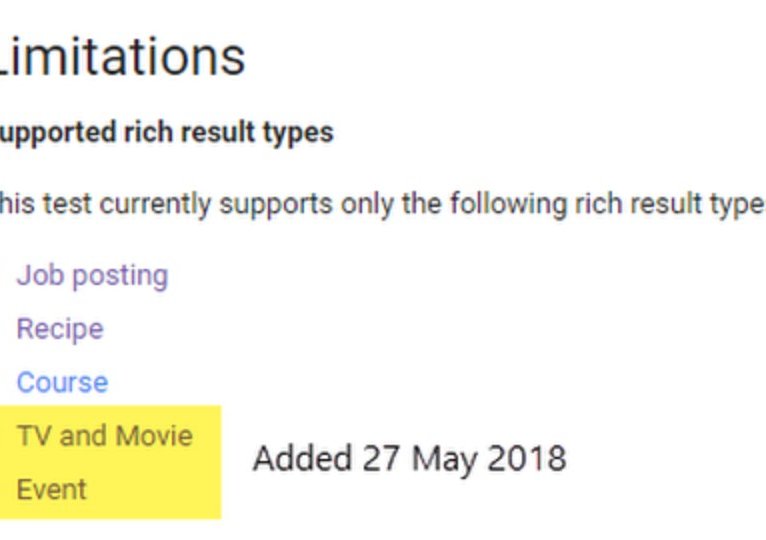Follow the Course link
The width and height of the screenshot is (766, 540).
pos(62,382)
